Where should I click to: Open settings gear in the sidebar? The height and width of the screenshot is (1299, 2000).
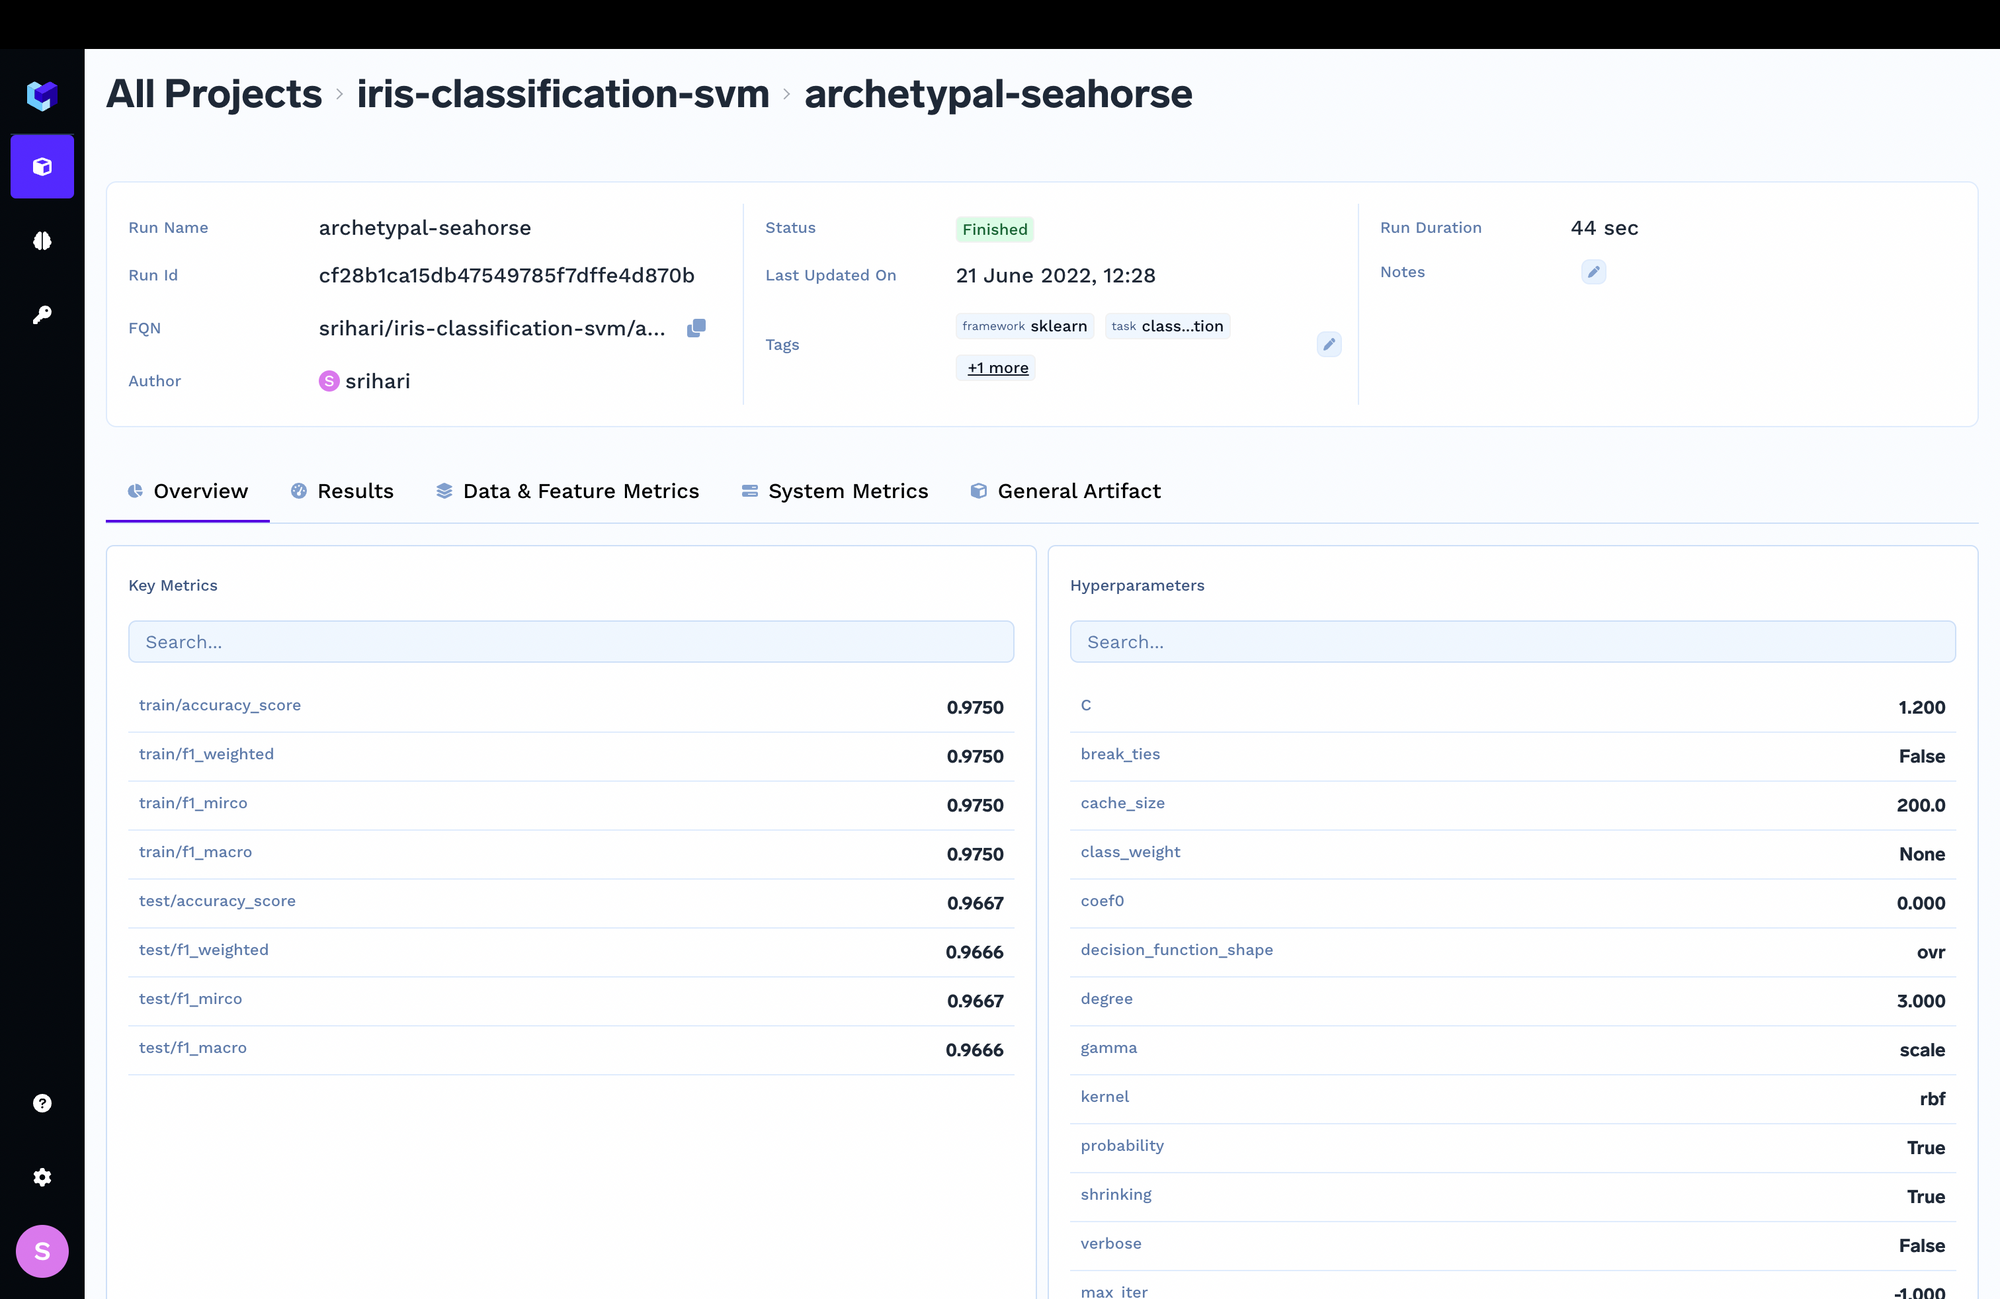[x=42, y=1177]
